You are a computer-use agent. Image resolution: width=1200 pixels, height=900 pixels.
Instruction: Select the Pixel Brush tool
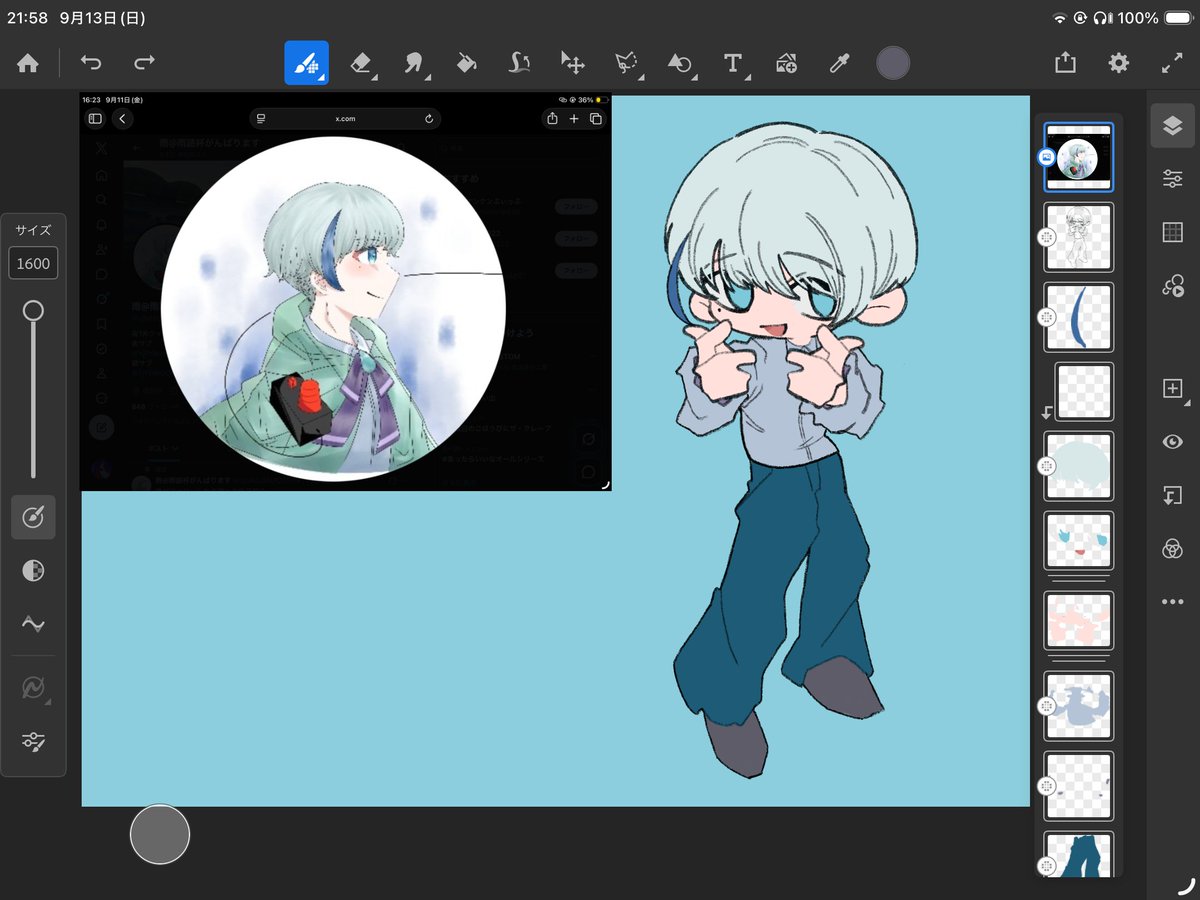(307, 63)
